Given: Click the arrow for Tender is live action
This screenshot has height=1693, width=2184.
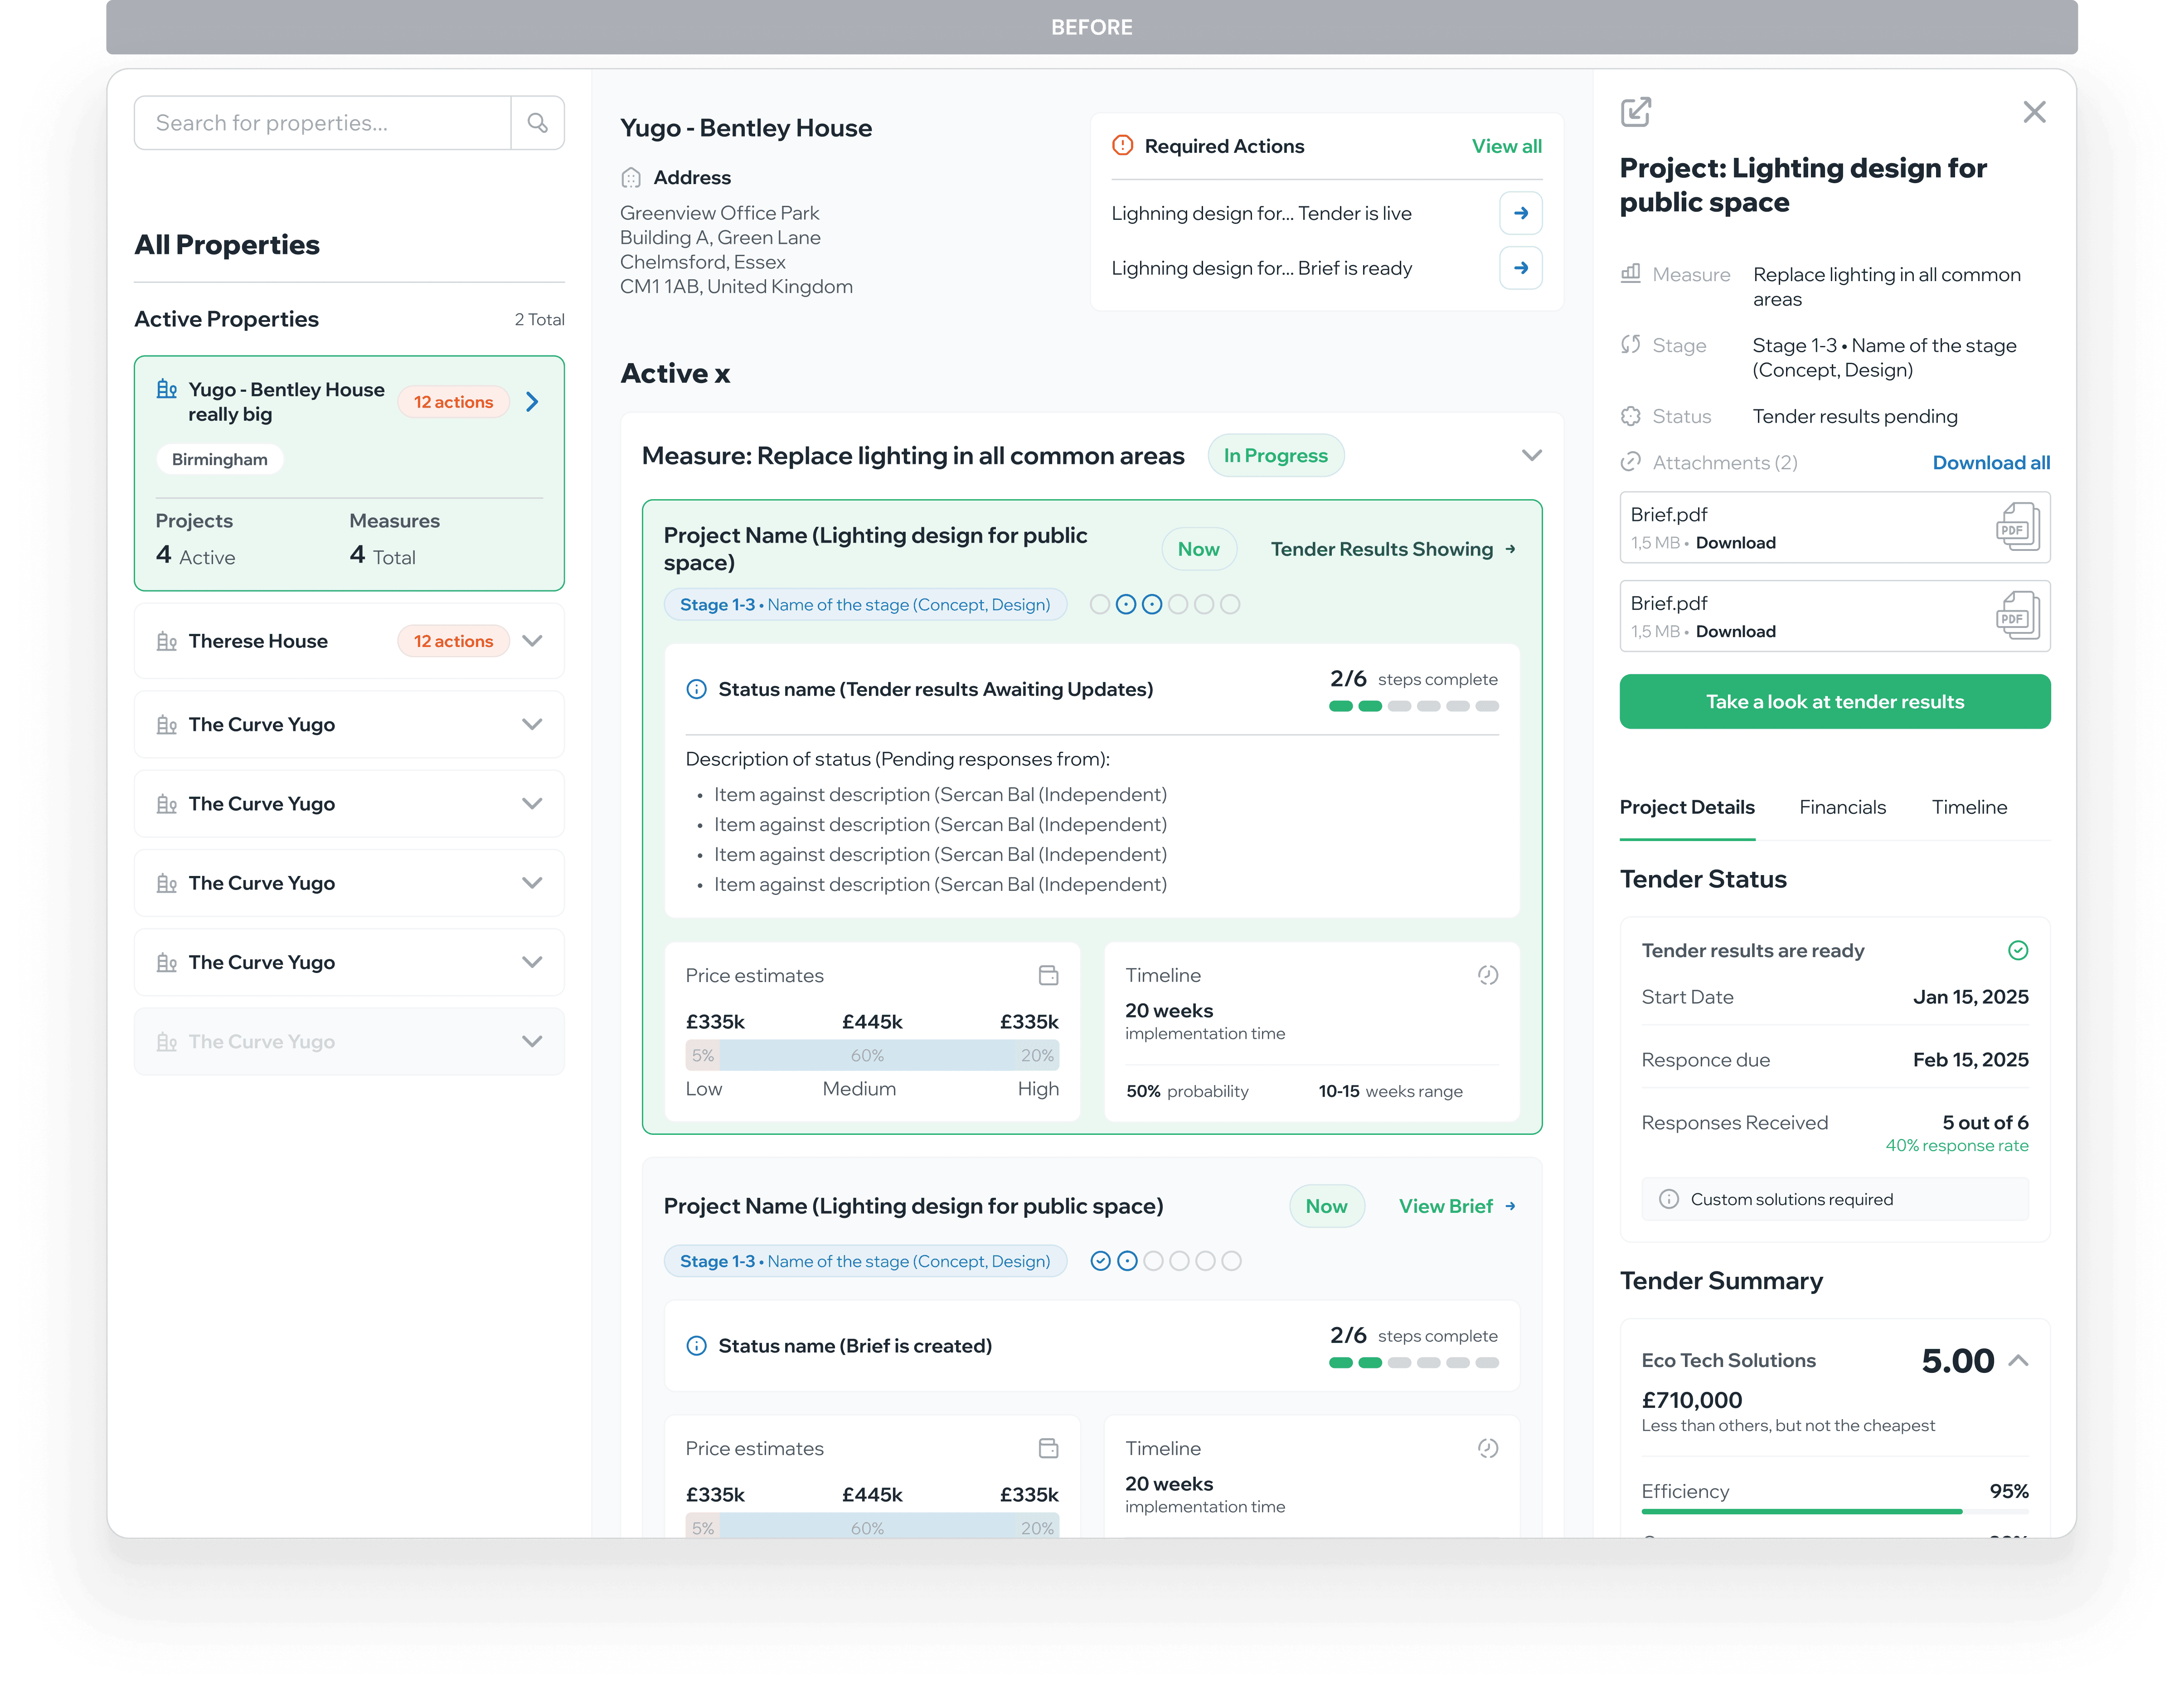Looking at the screenshot, I should pos(1520,213).
